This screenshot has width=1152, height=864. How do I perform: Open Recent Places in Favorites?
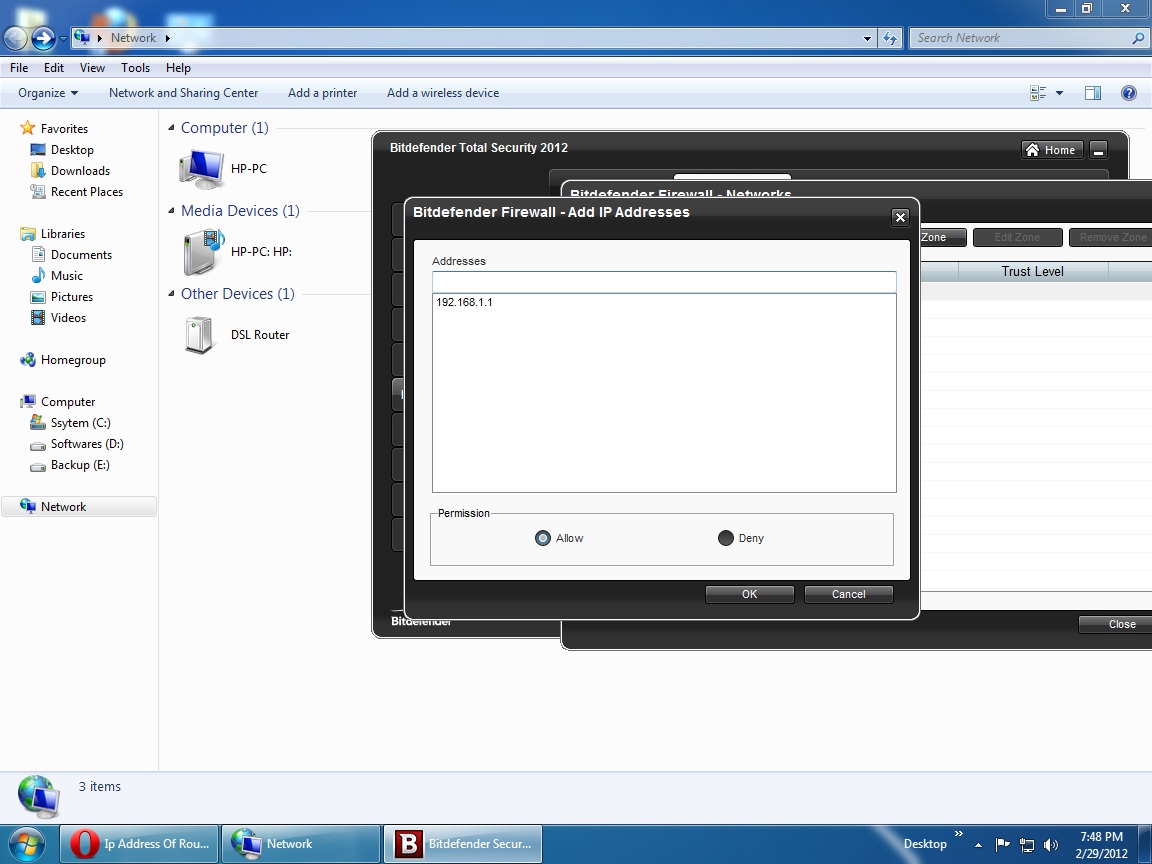tap(87, 192)
